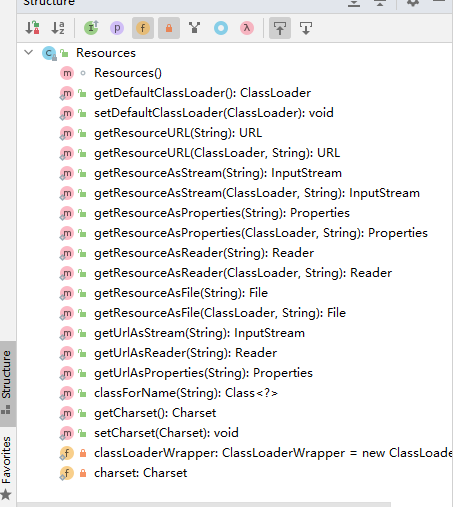Image resolution: width=453 pixels, height=507 pixels.
Task: Click method icon of classForName(String)
Action: 67,393
